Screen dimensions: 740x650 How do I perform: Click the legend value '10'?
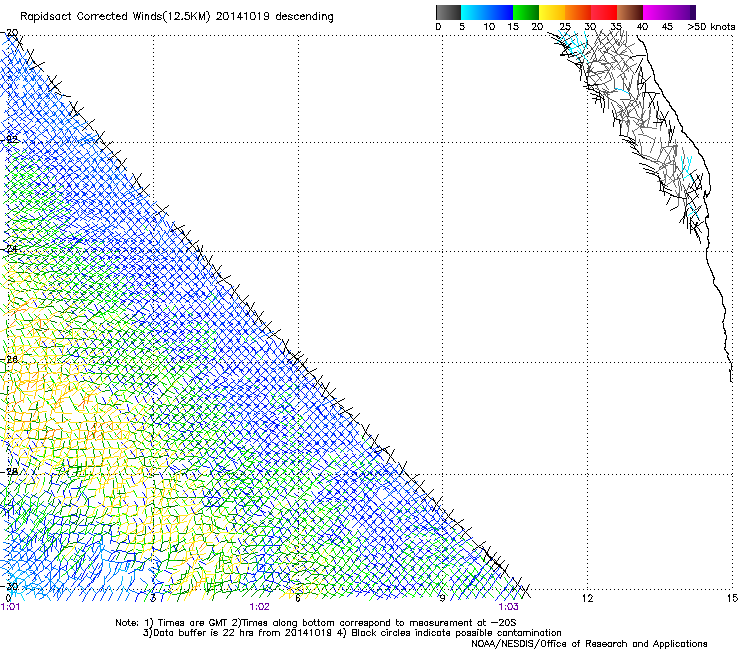(489, 27)
